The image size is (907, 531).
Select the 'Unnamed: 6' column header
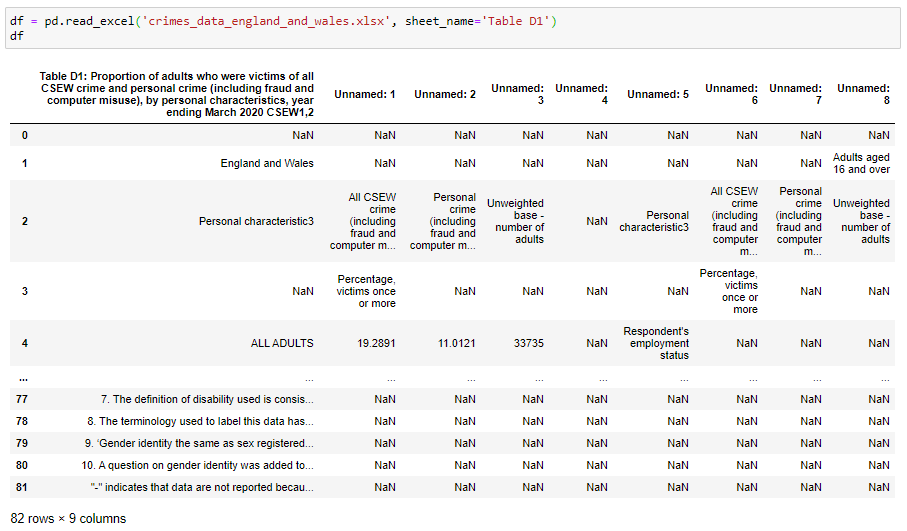731,94
